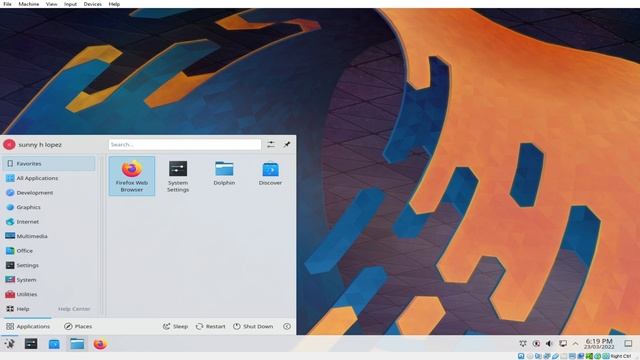Expand more leave options arrow
This screenshot has height=360, width=640.
click(x=287, y=326)
